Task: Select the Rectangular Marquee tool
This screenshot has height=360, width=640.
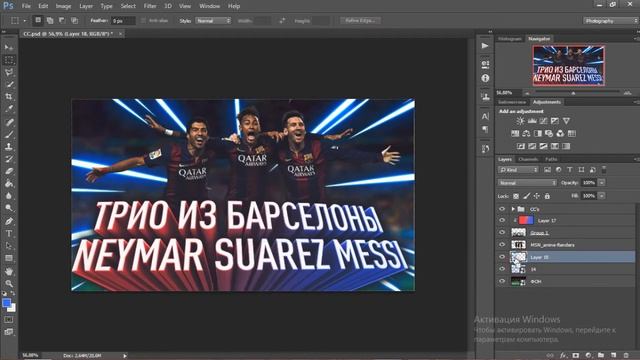Action: 9,60
